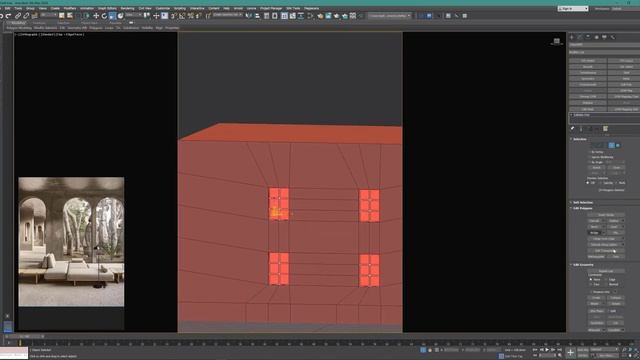Open the Selection Filter dropdown
Screen dimensions: 640x360
pos(49,16)
